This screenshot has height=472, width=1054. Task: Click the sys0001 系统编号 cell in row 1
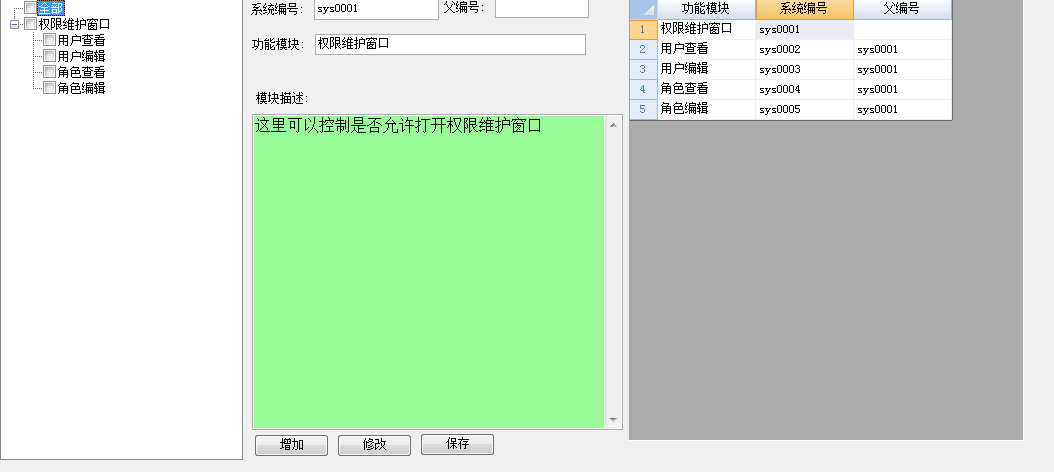pyautogui.click(x=805, y=30)
